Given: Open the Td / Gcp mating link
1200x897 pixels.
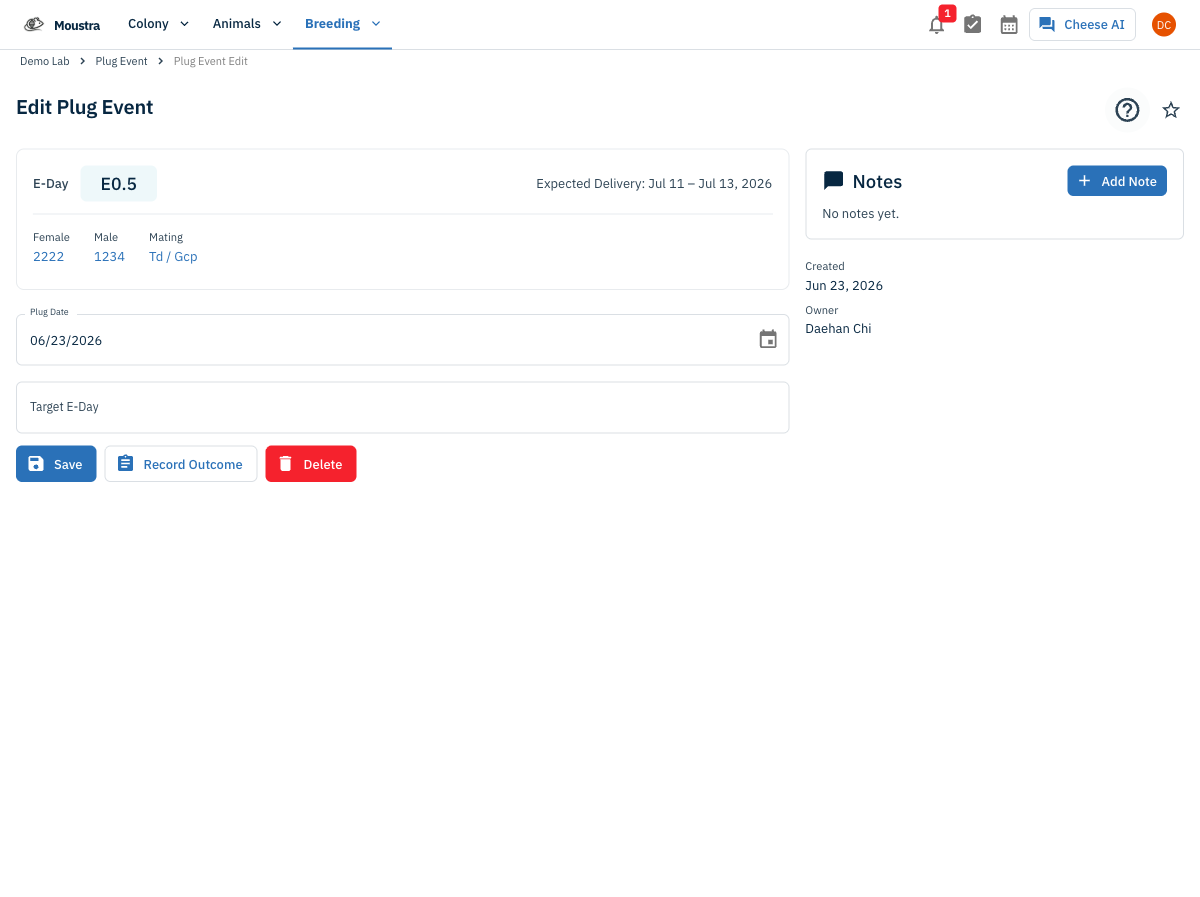Looking at the screenshot, I should (x=173, y=257).
